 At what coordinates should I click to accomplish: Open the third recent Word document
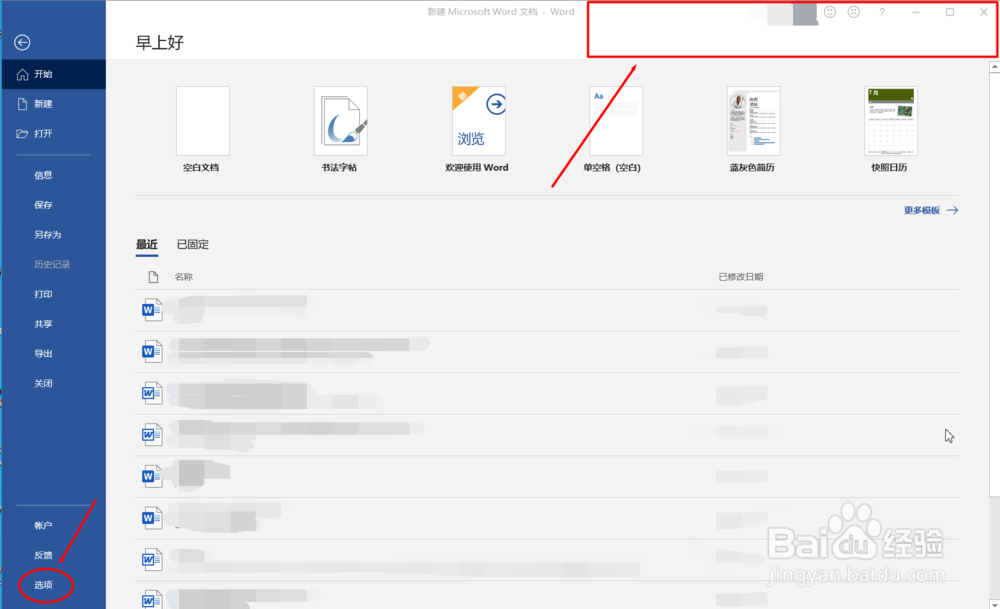[x=547, y=393]
